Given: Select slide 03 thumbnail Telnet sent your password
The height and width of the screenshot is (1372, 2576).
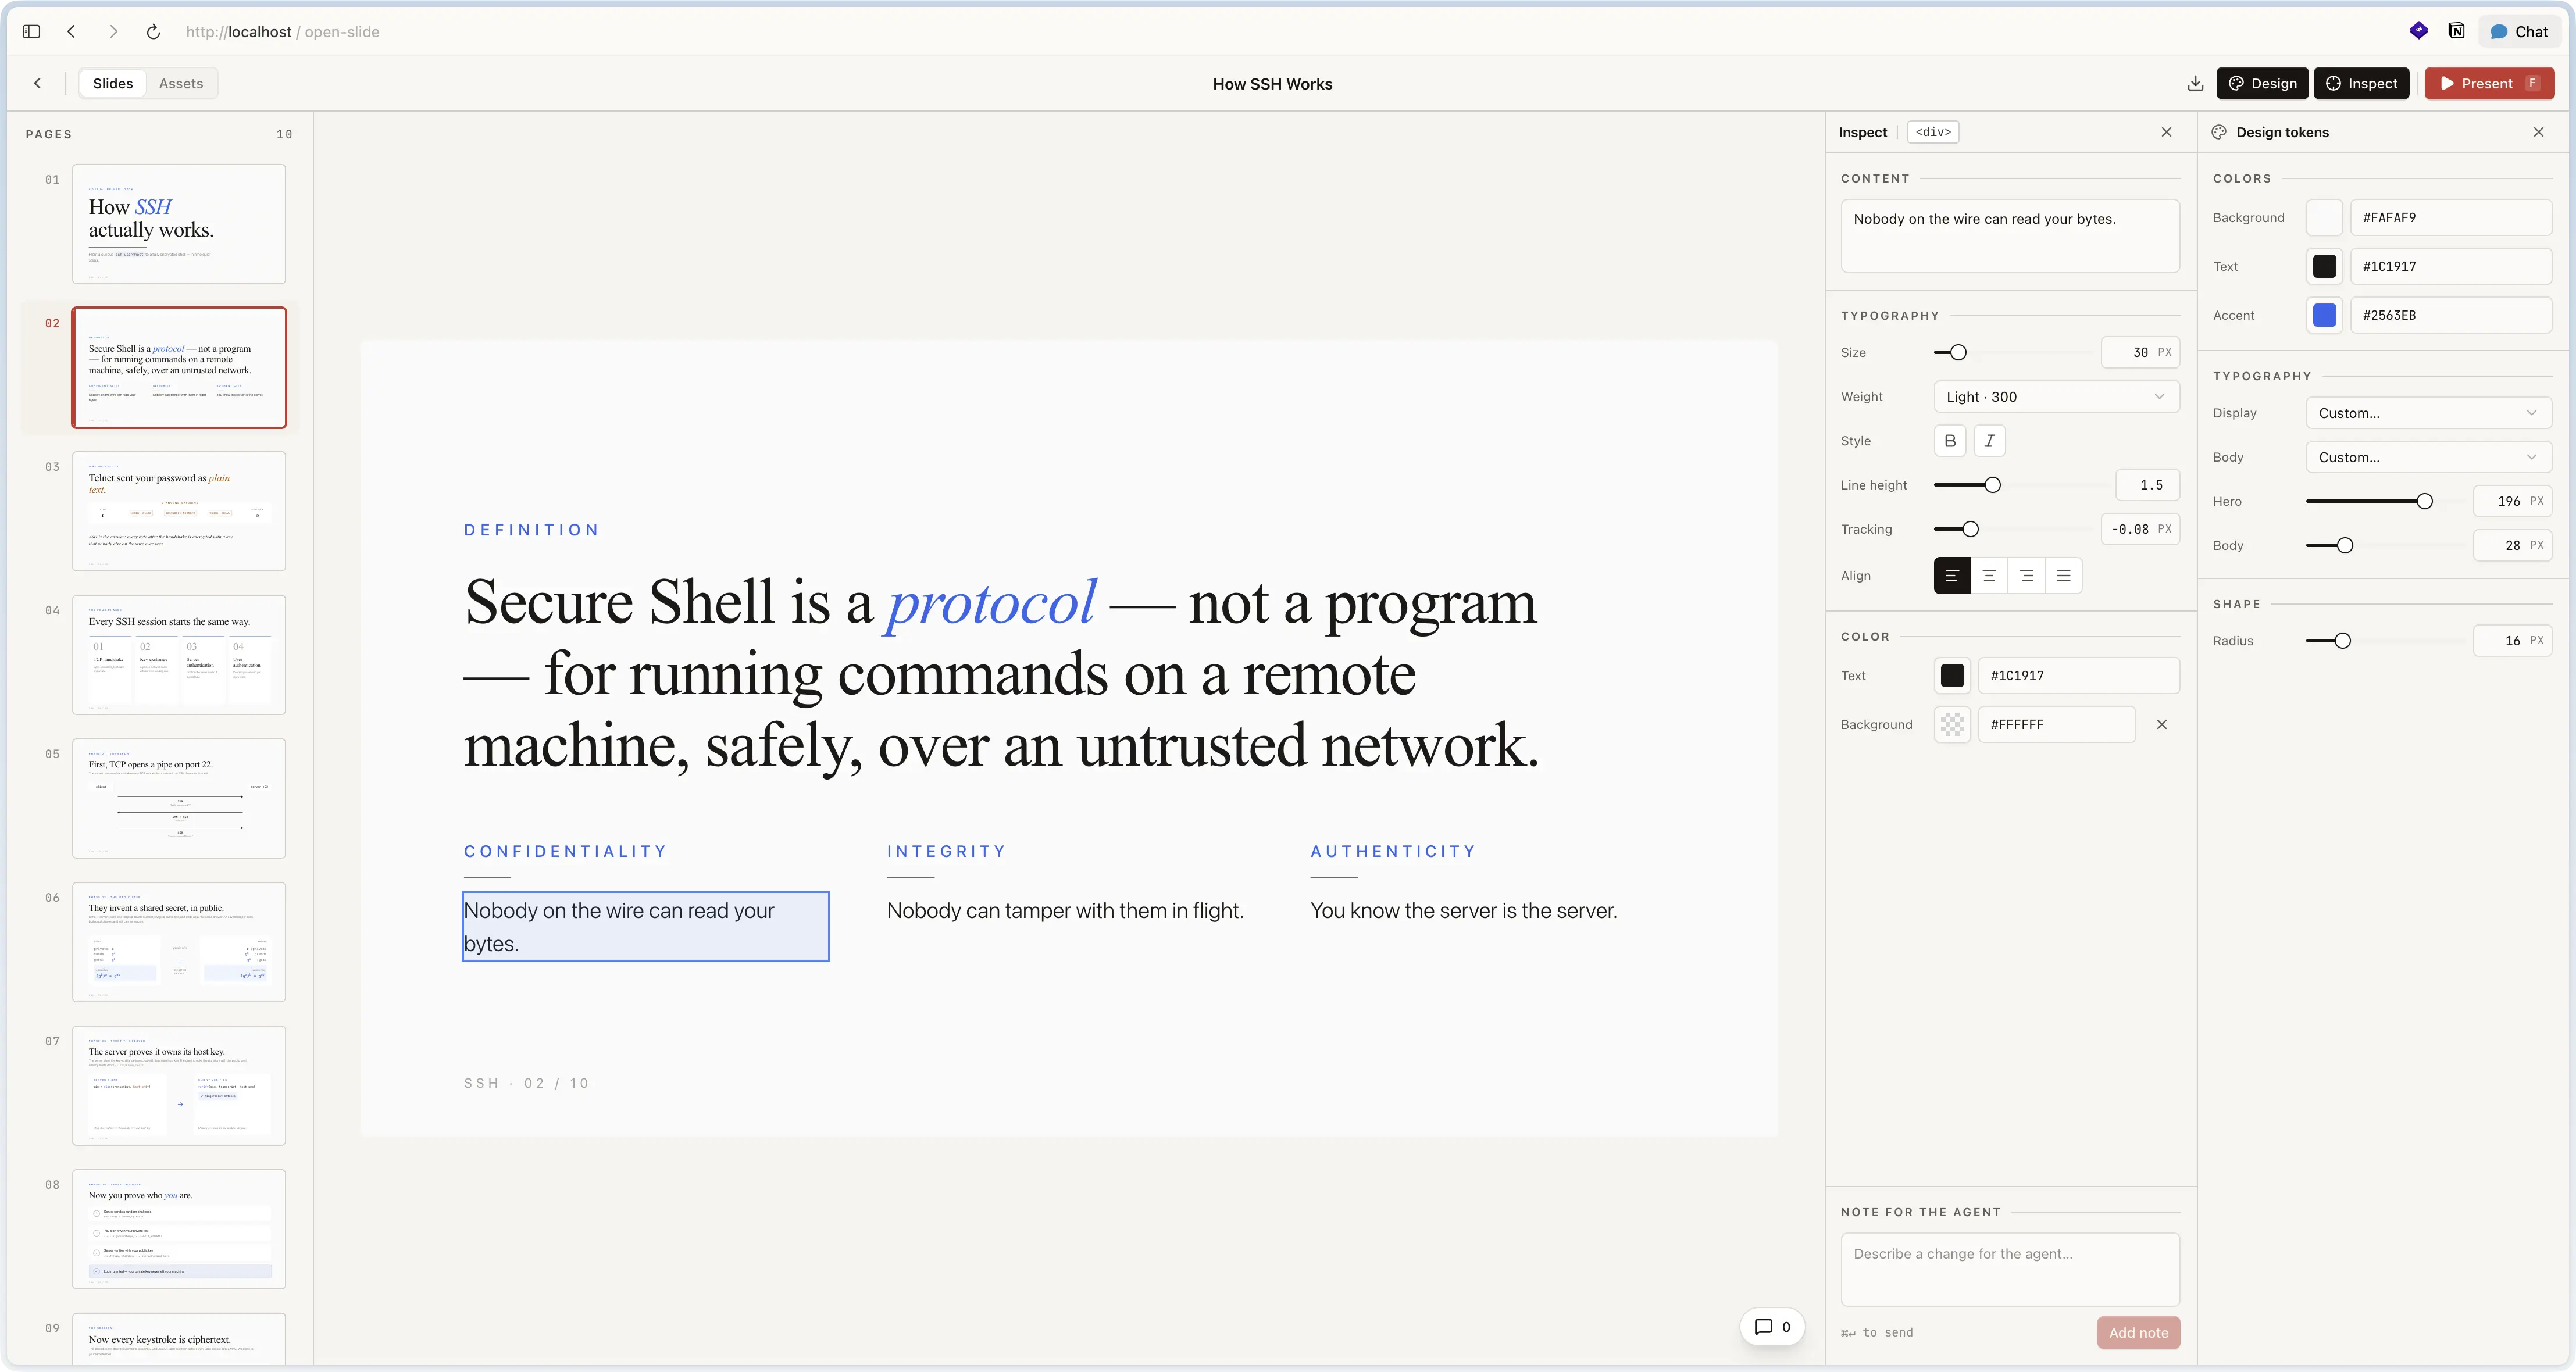Looking at the screenshot, I should point(179,511).
